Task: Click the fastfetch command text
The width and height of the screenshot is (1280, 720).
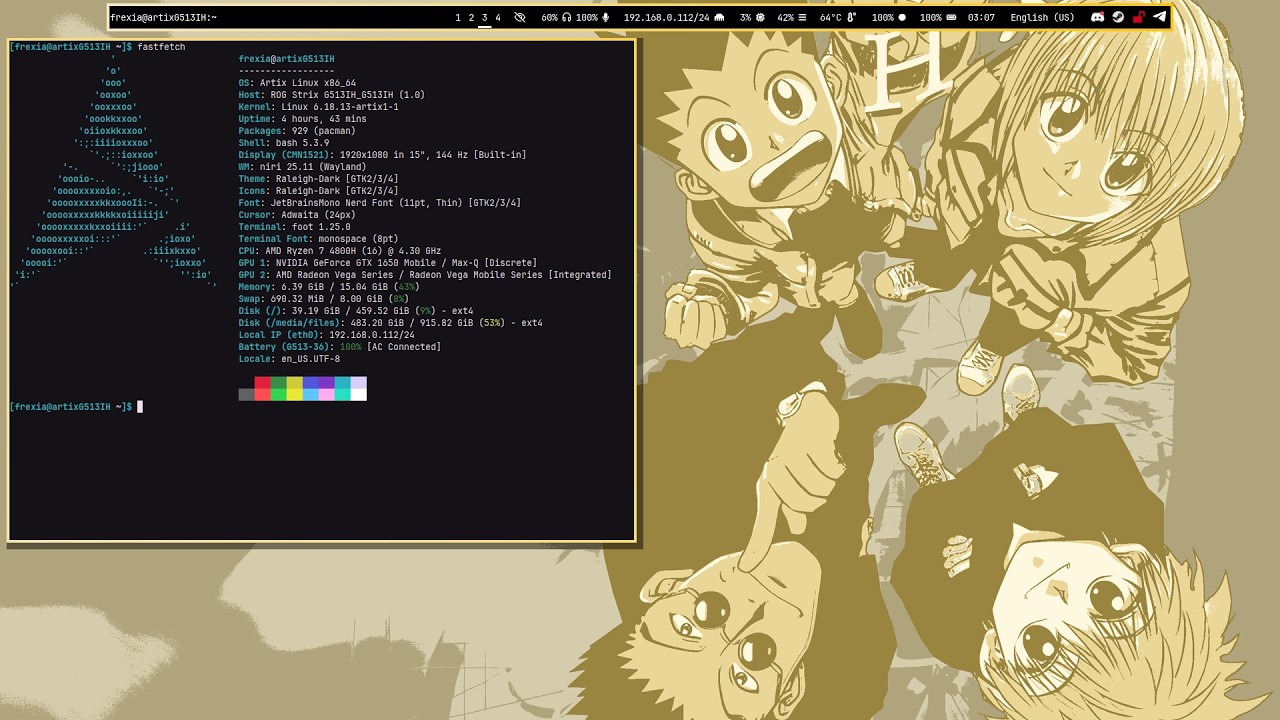Action: pyautogui.click(x=161, y=47)
